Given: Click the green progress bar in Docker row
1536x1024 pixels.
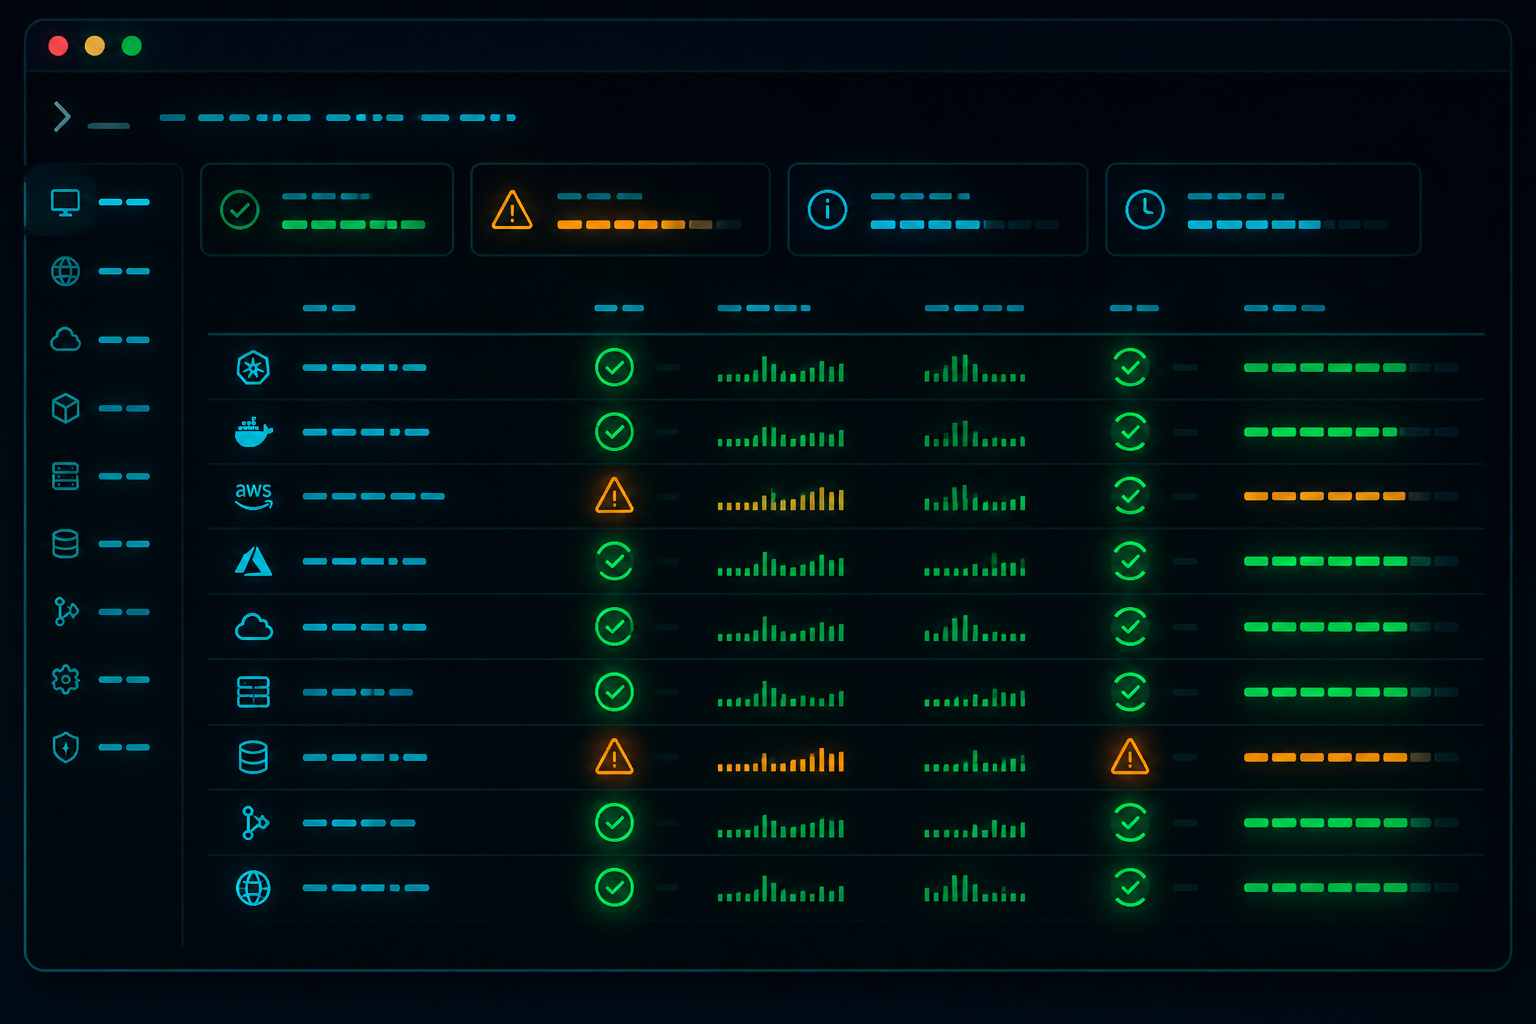Looking at the screenshot, I should click(x=1351, y=432).
